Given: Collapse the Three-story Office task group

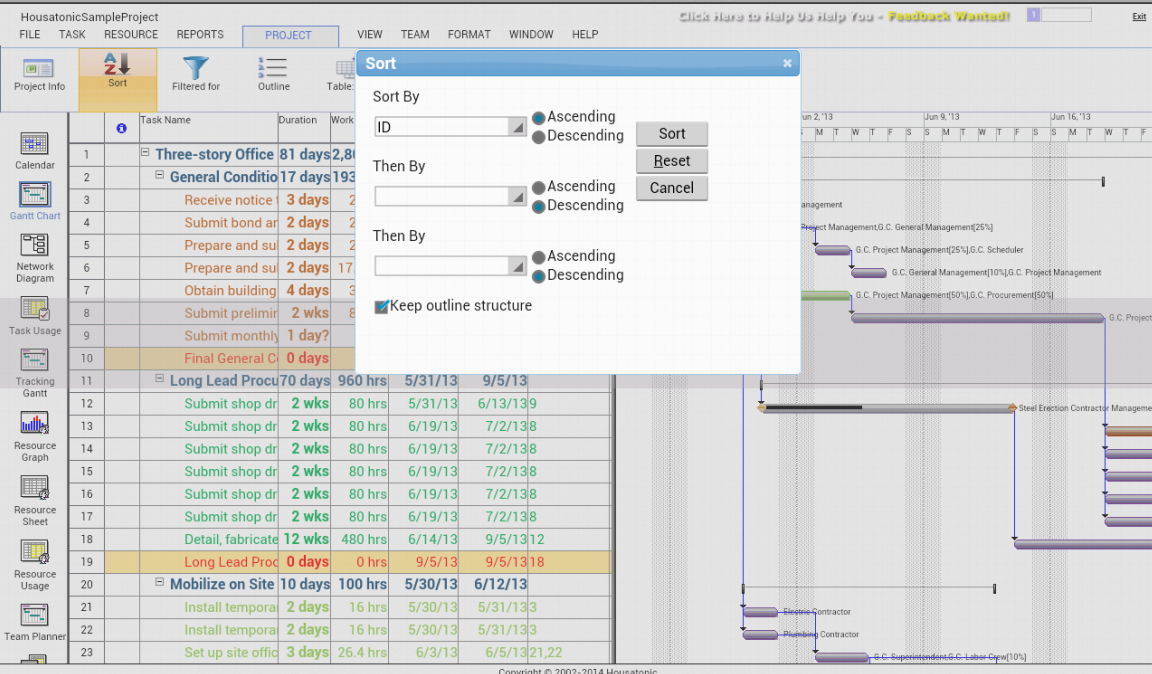Looking at the screenshot, I should click(x=145, y=154).
